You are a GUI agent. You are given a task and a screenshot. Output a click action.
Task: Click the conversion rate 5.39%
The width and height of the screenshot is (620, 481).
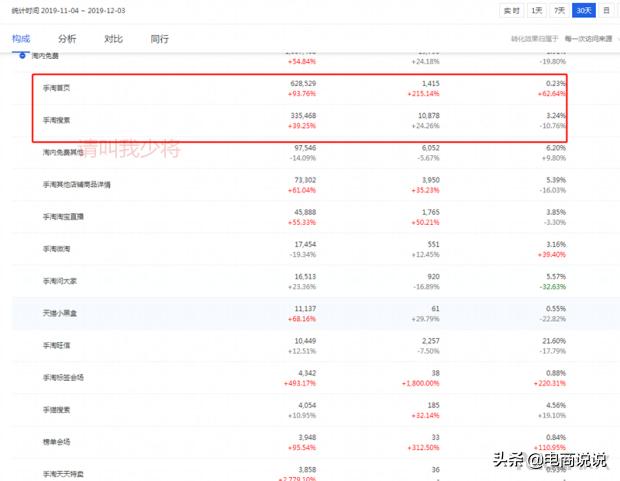[556, 180]
